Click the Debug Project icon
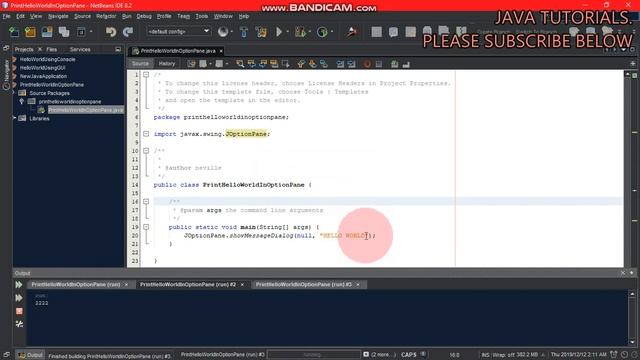The width and height of the screenshot is (640, 360). click(300, 32)
